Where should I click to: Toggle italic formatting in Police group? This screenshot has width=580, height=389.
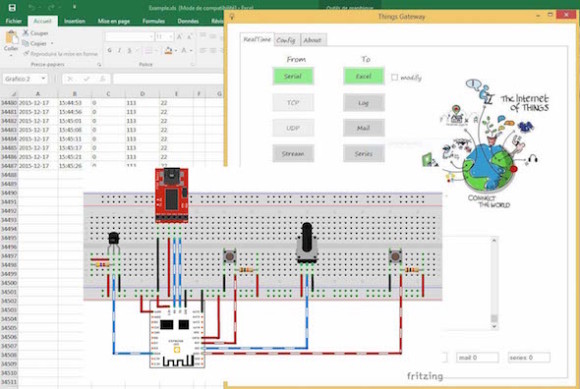(x=119, y=51)
